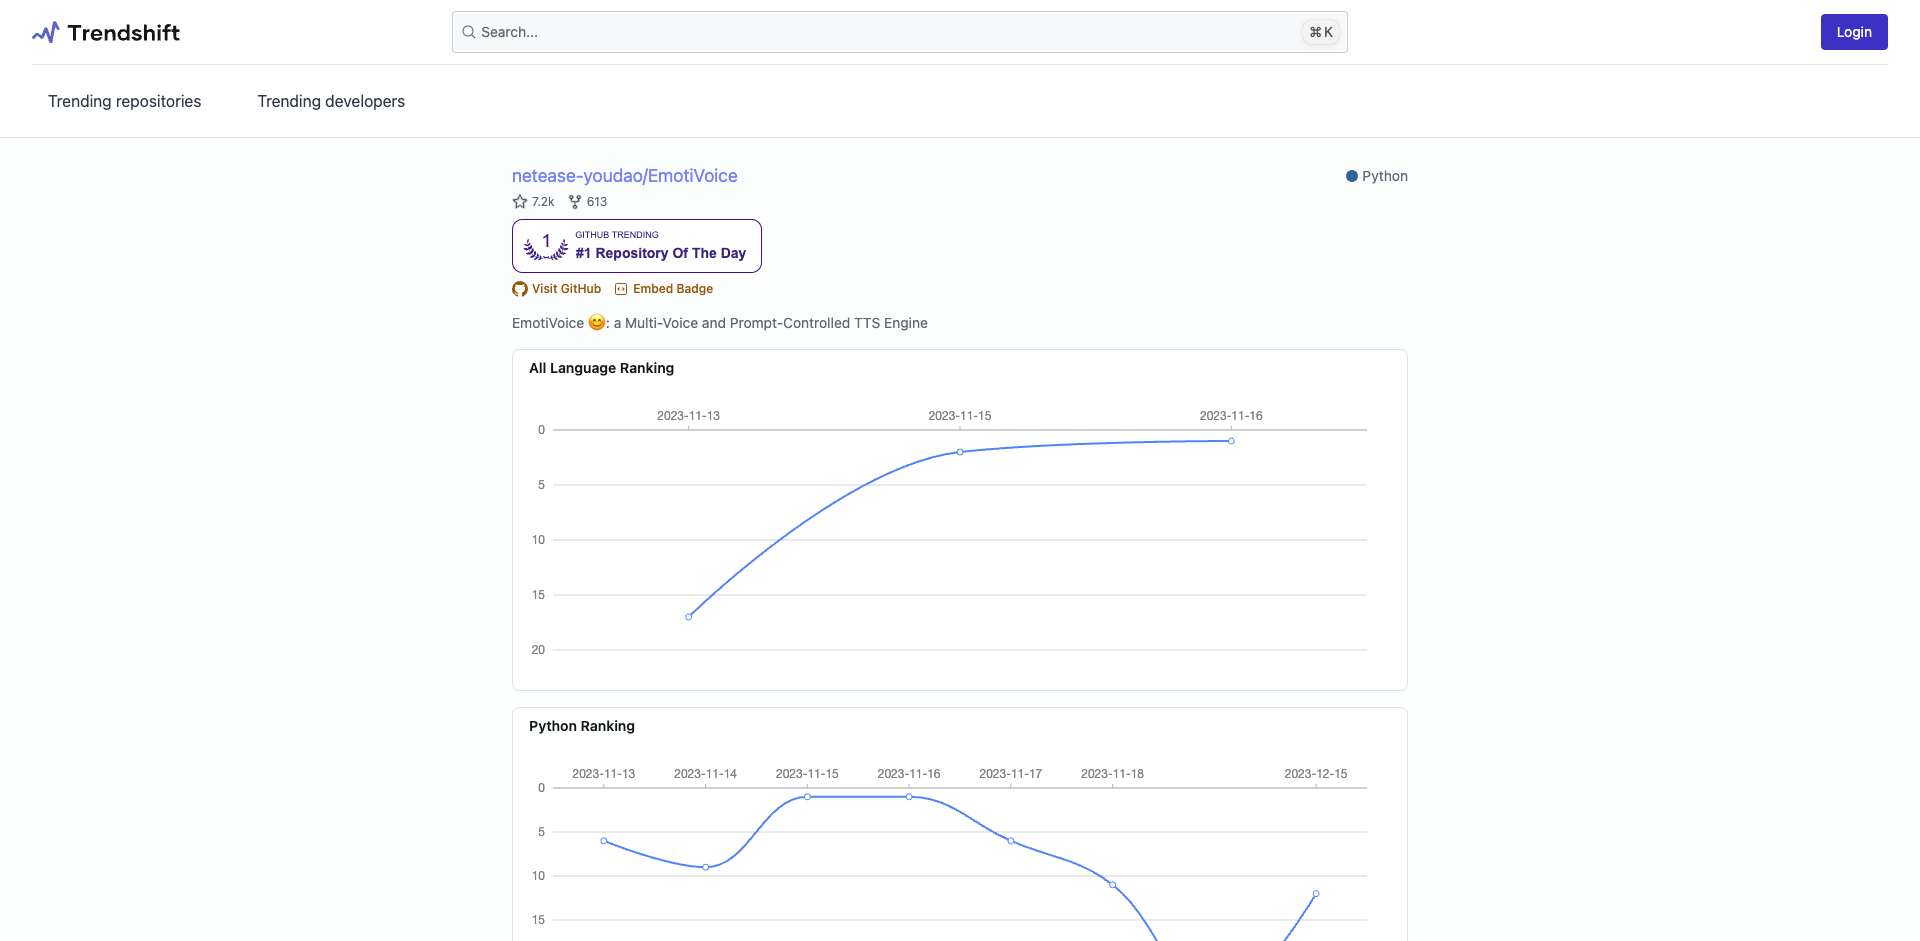
Task: Click the laurel wreath rank icon
Action: click(546, 246)
